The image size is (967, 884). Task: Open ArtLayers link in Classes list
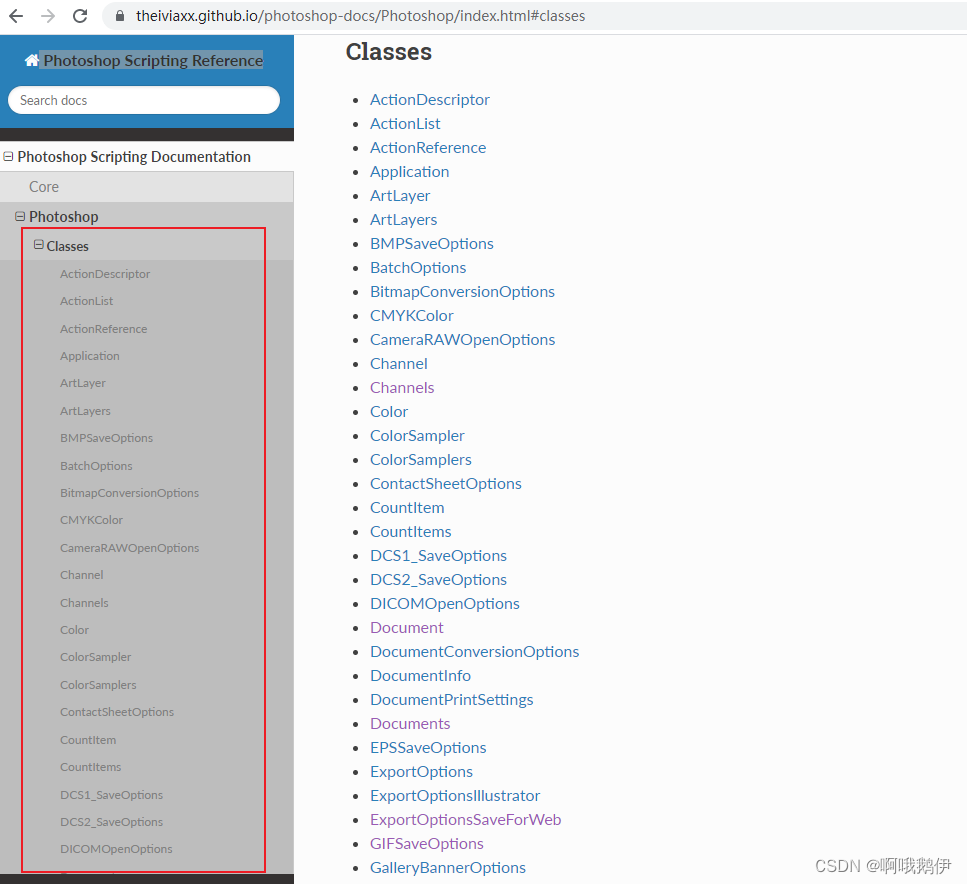[x=403, y=220]
